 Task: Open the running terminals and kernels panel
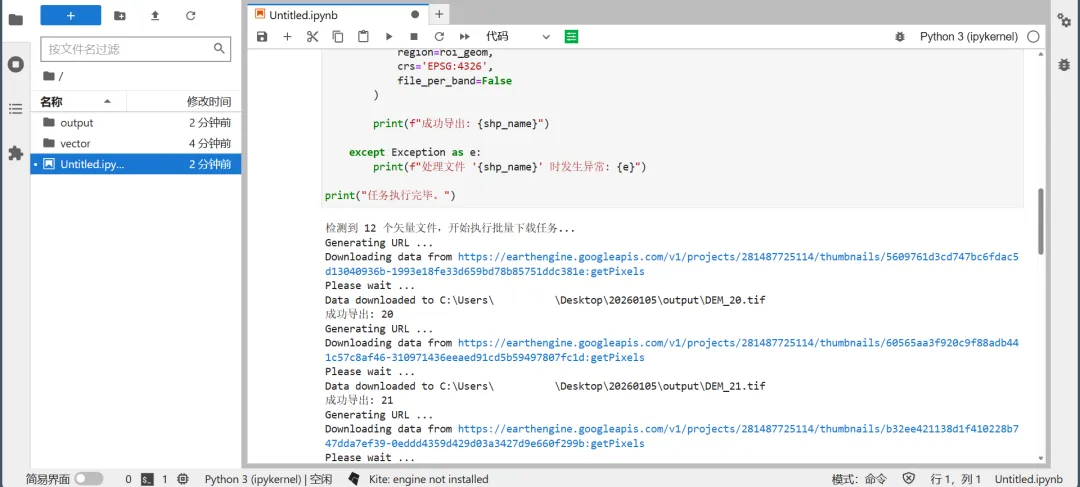(x=15, y=65)
